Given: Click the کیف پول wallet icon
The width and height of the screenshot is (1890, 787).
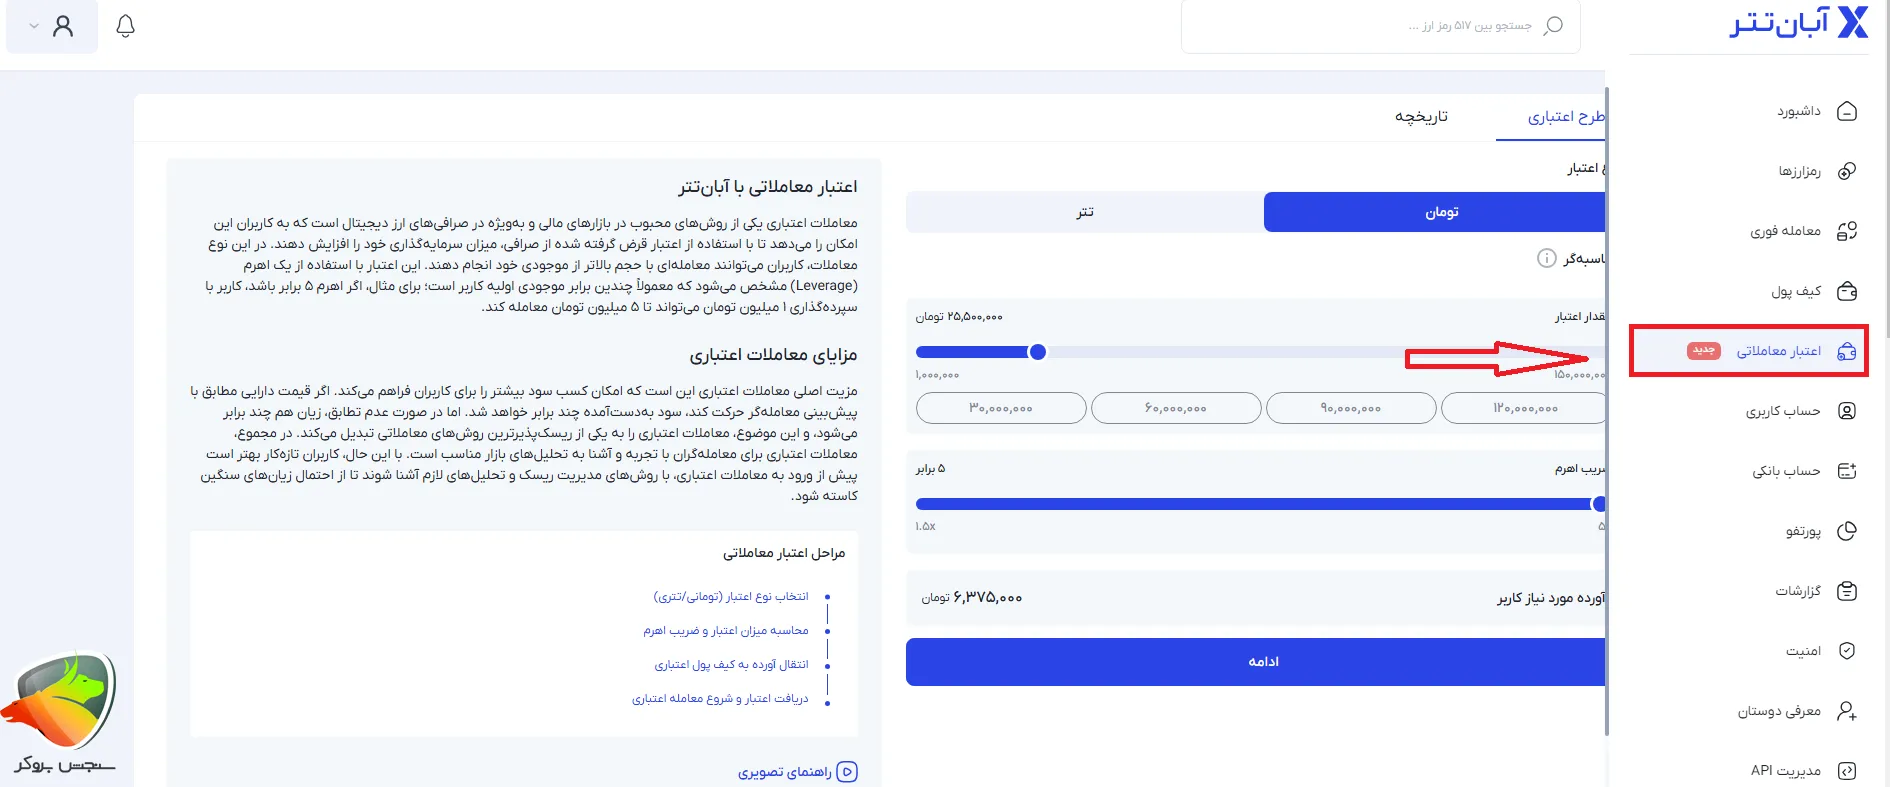Looking at the screenshot, I should 1847,291.
